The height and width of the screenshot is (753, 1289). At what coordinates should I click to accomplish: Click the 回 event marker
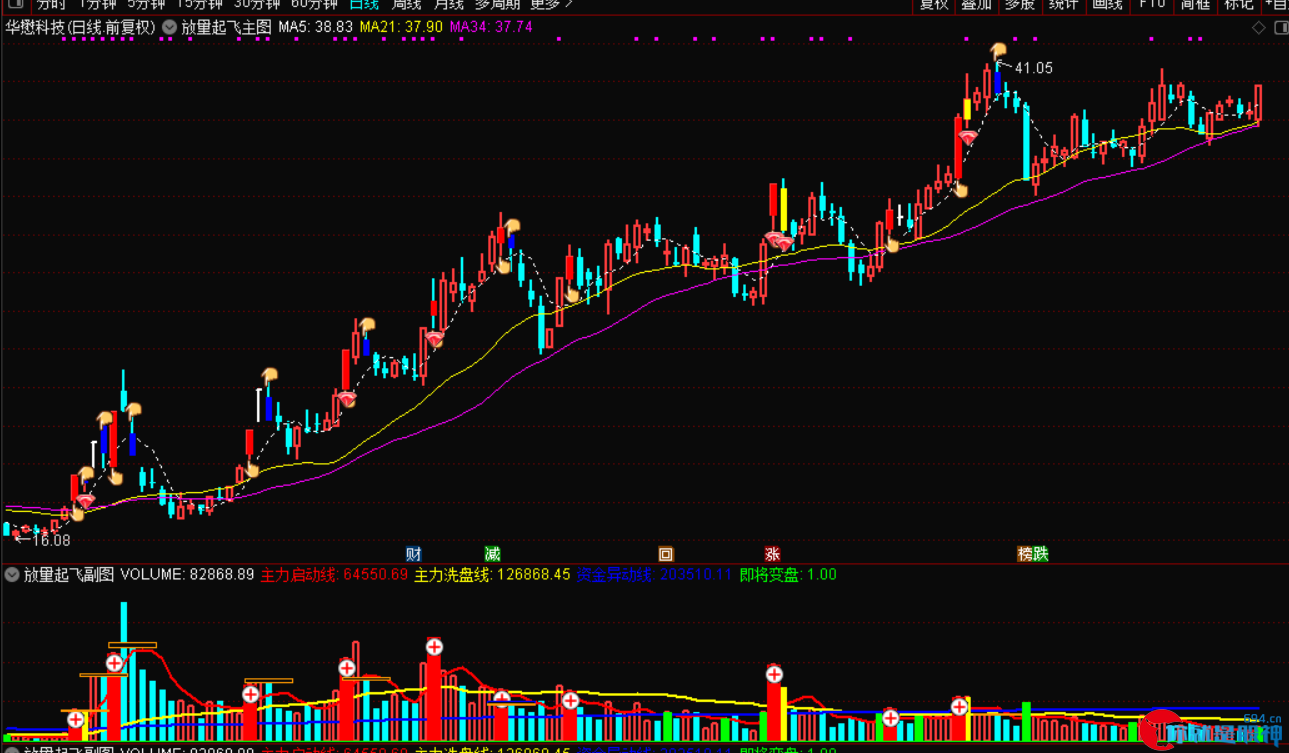click(x=666, y=554)
